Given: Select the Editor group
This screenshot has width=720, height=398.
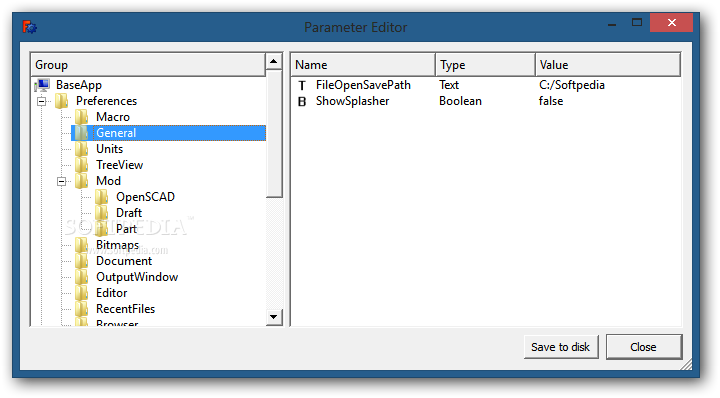Looking at the screenshot, I should click(112, 293).
